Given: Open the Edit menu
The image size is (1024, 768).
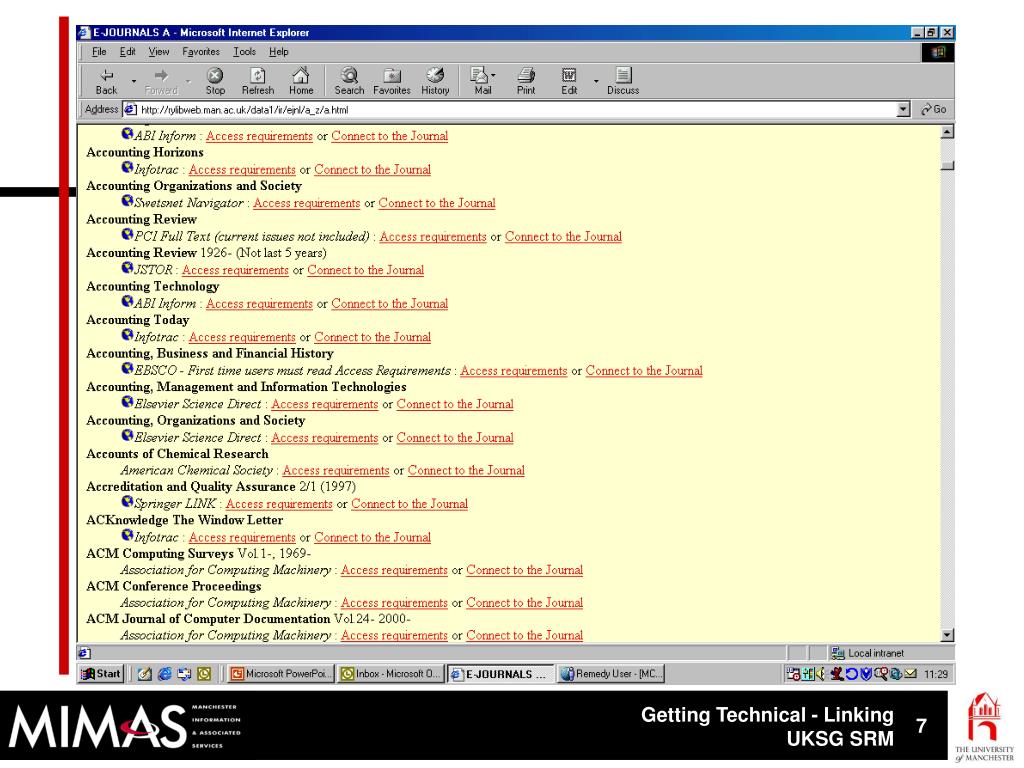Looking at the screenshot, I should [x=127, y=52].
